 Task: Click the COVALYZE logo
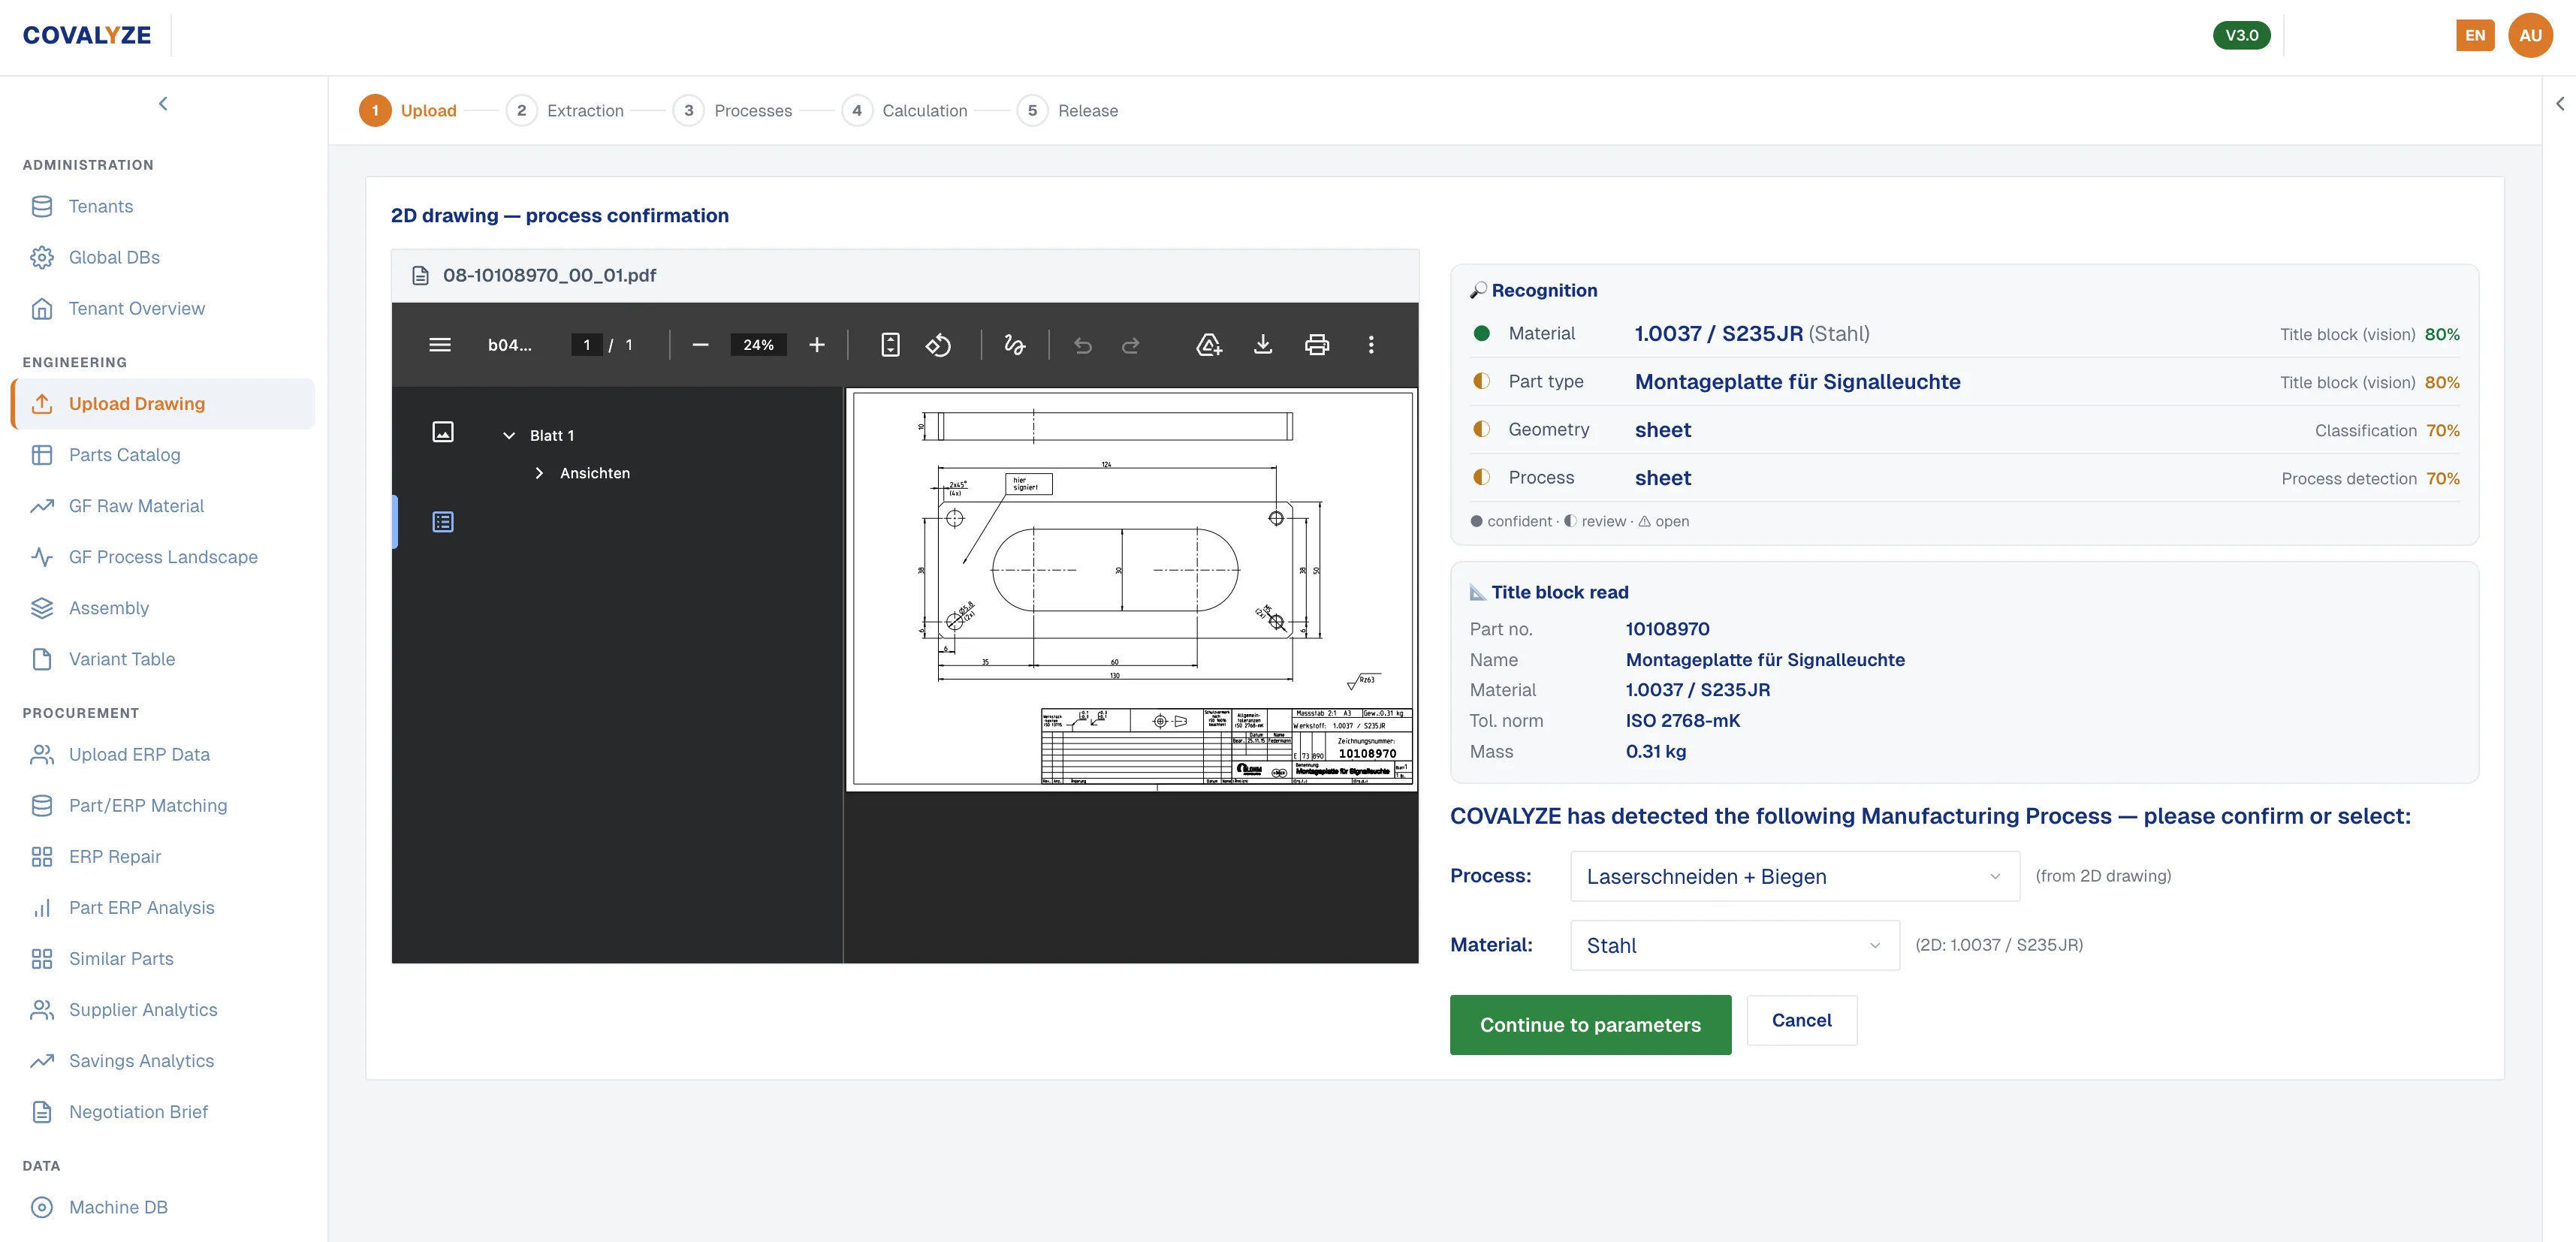pos(87,35)
